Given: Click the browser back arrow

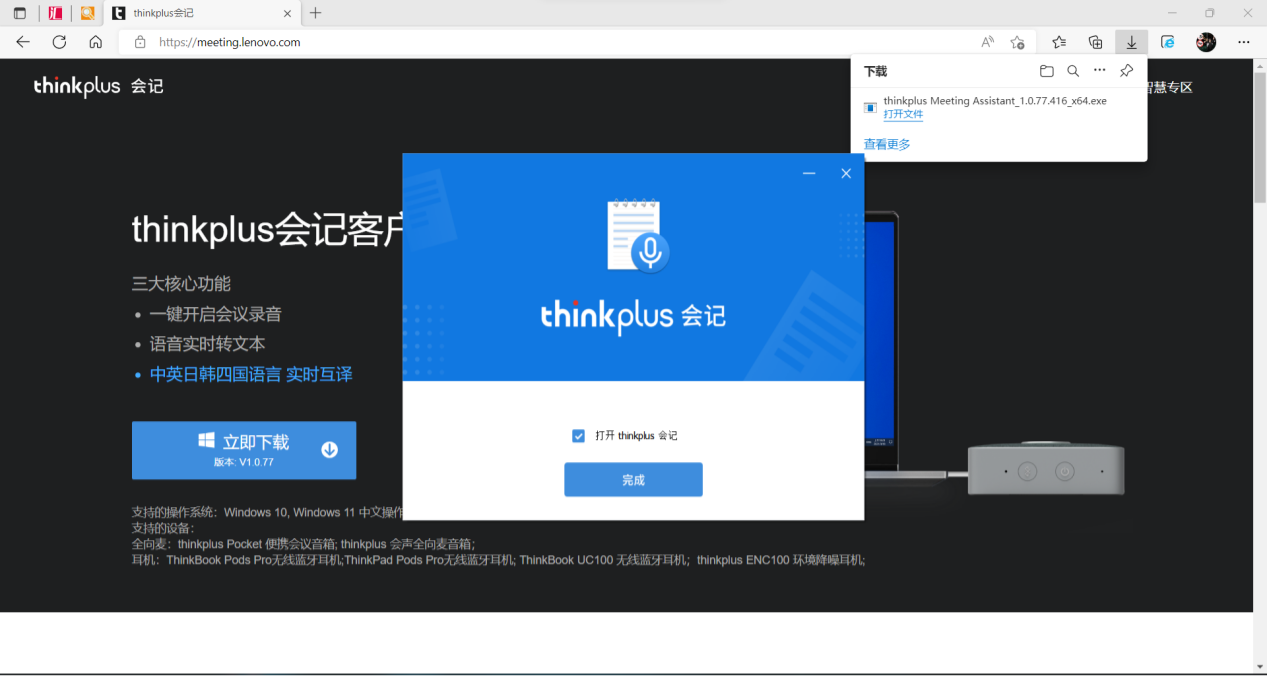Looking at the screenshot, I should (23, 42).
